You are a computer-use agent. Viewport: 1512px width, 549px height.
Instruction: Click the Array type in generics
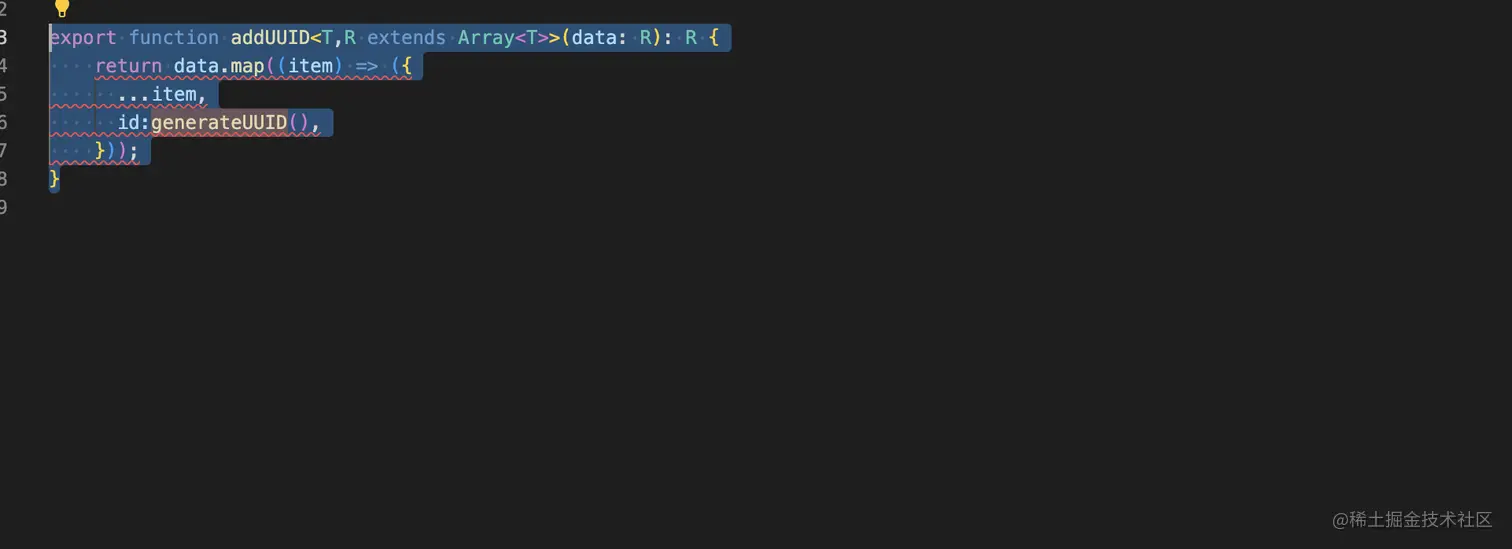pos(486,38)
